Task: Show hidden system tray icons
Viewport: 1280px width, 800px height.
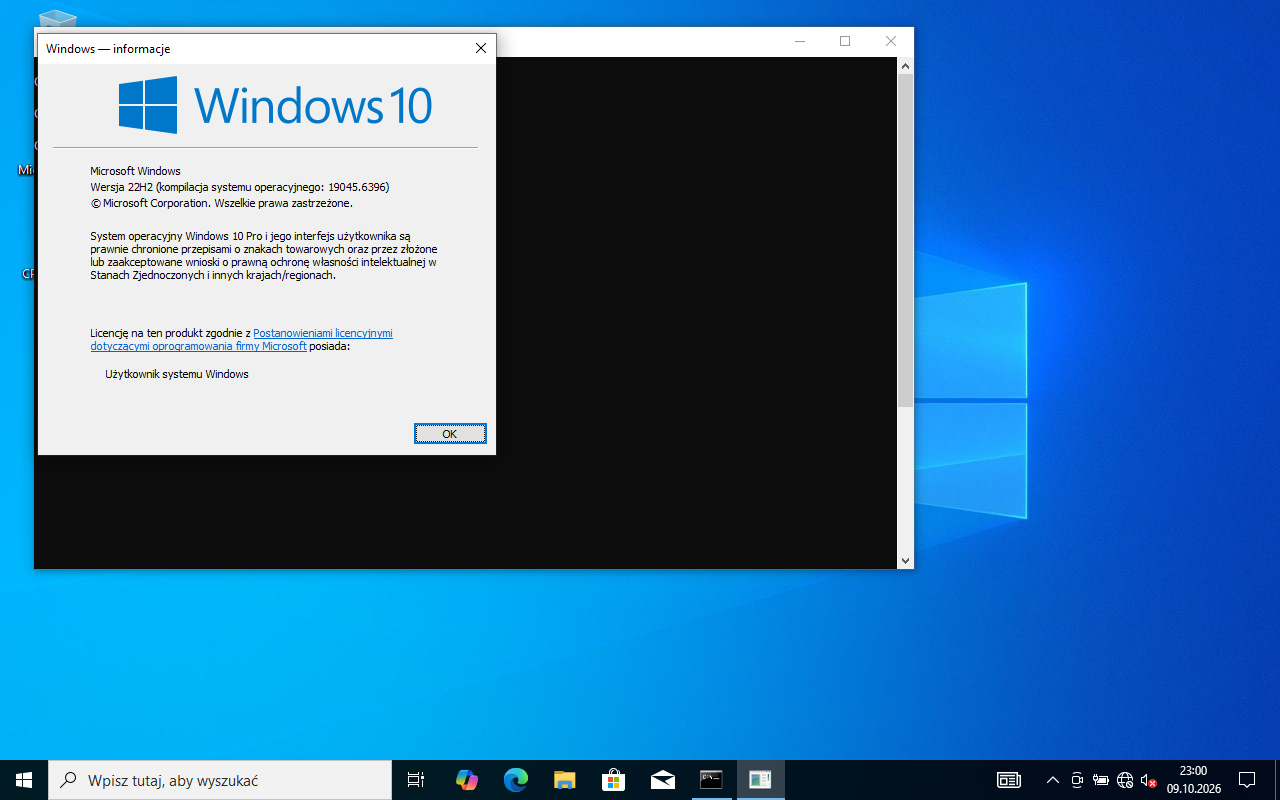Action: tap(1052, 780)
